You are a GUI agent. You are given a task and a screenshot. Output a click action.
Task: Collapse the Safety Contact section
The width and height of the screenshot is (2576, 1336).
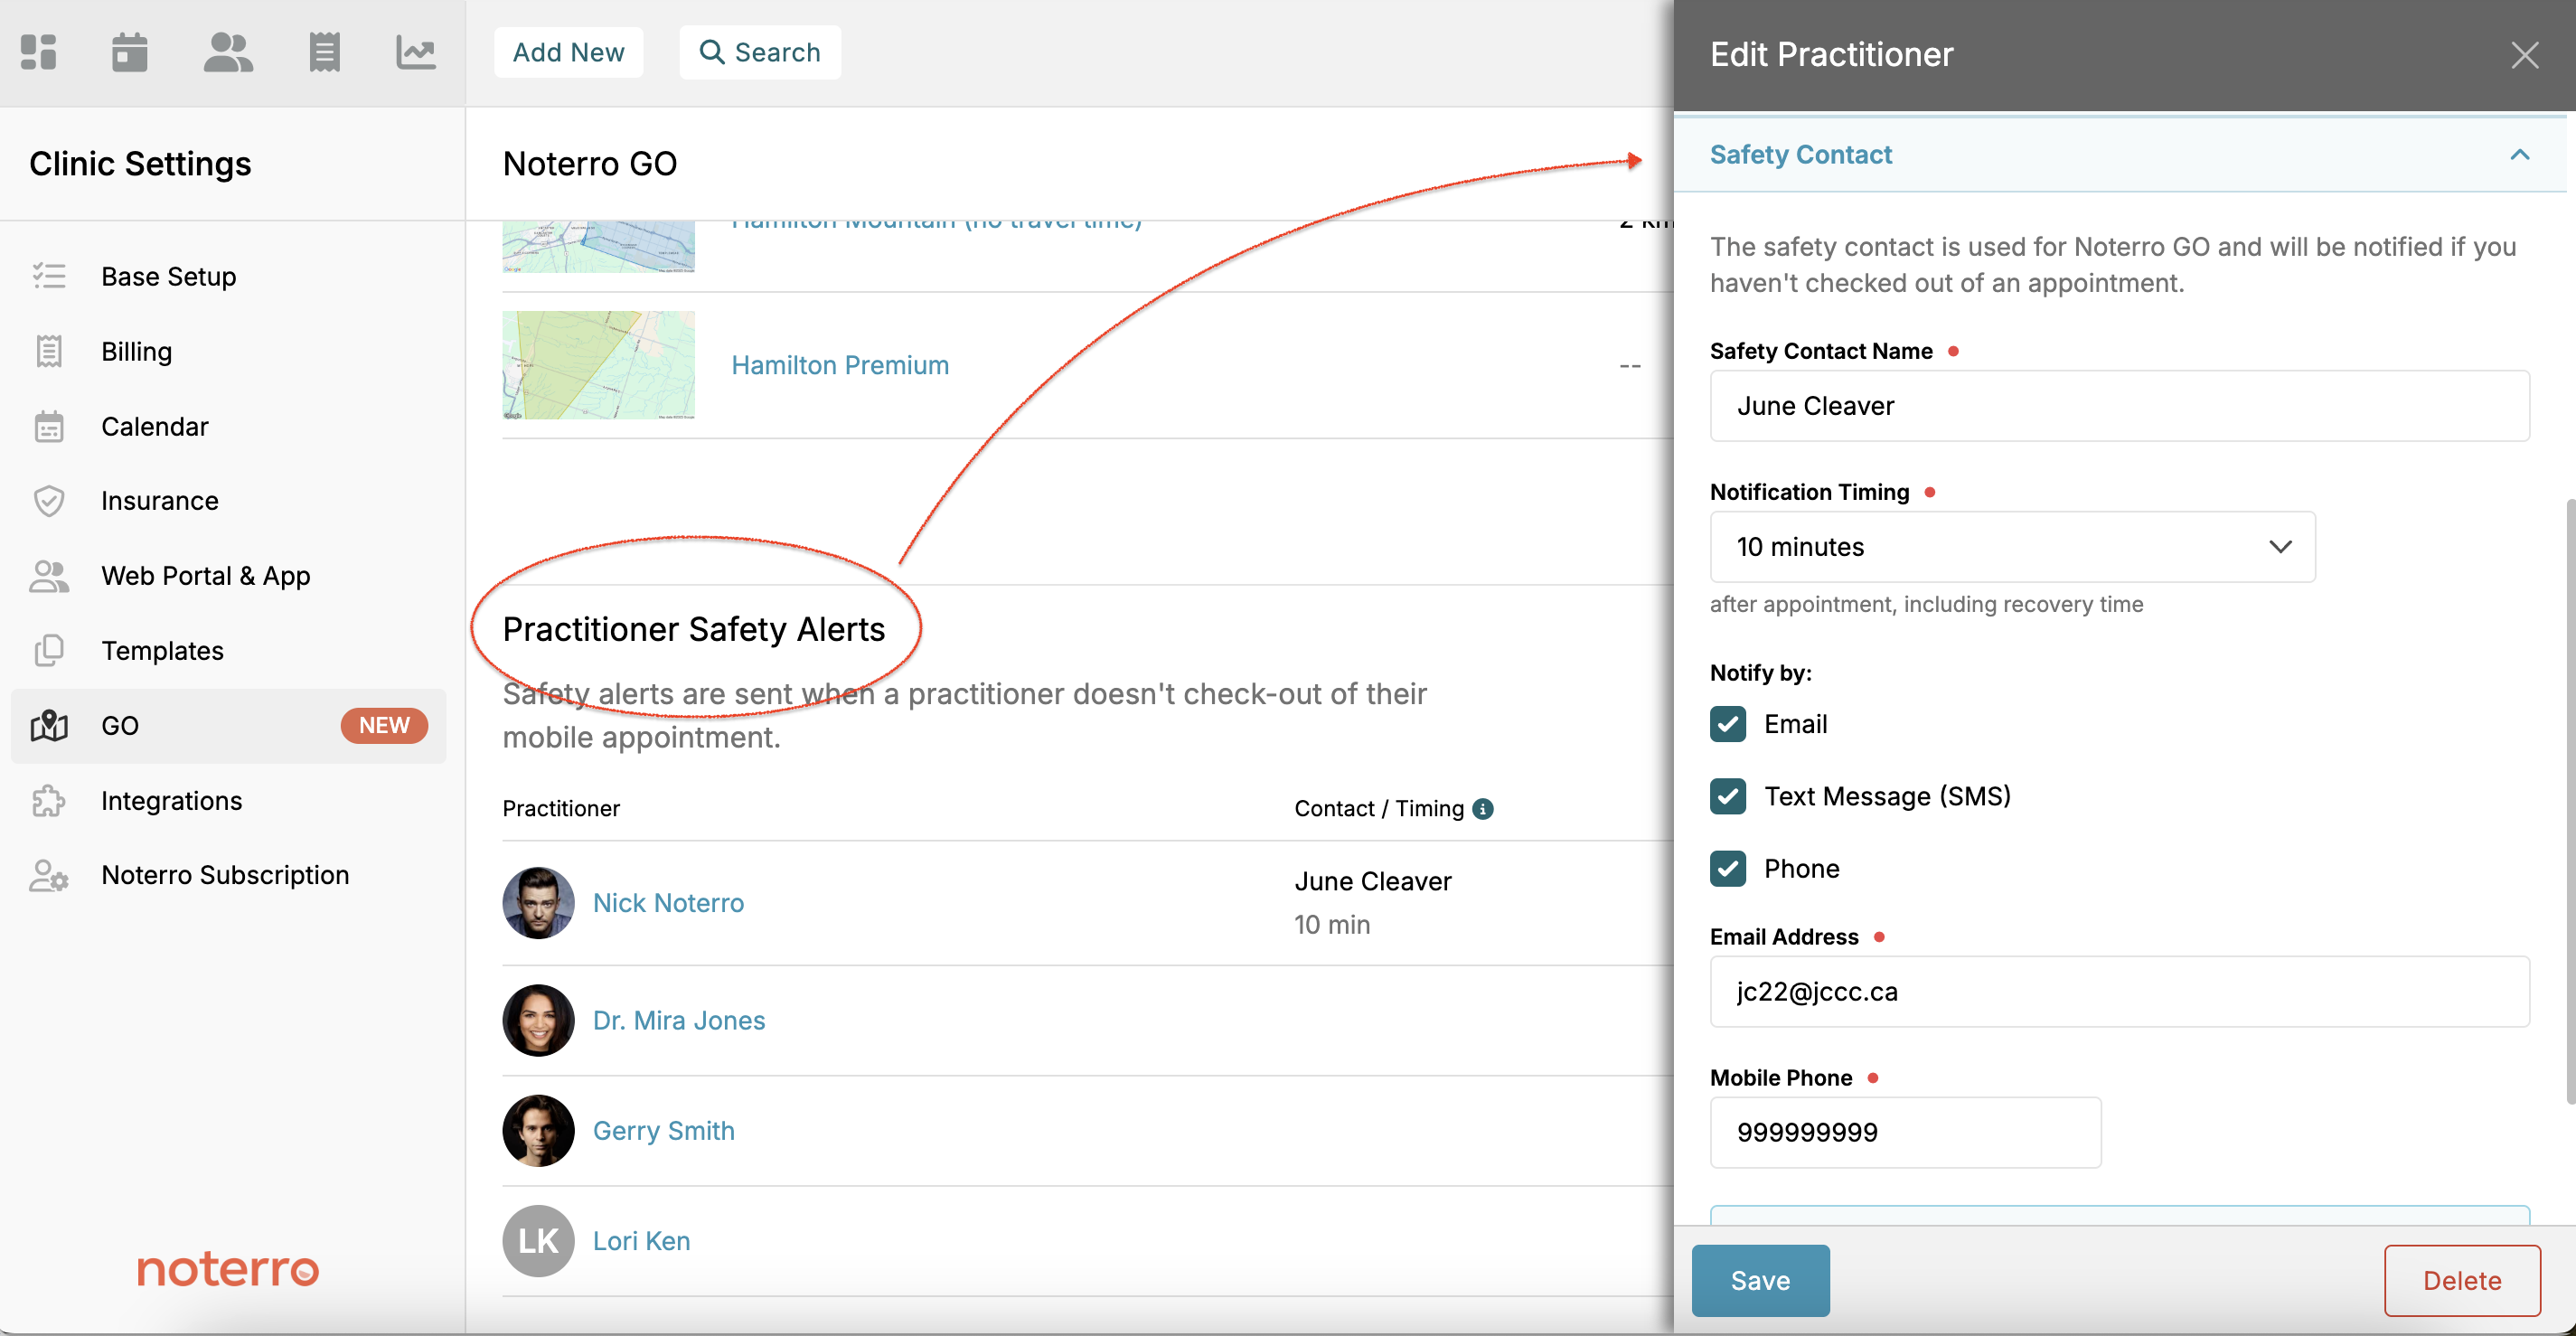coord(2518,155)
